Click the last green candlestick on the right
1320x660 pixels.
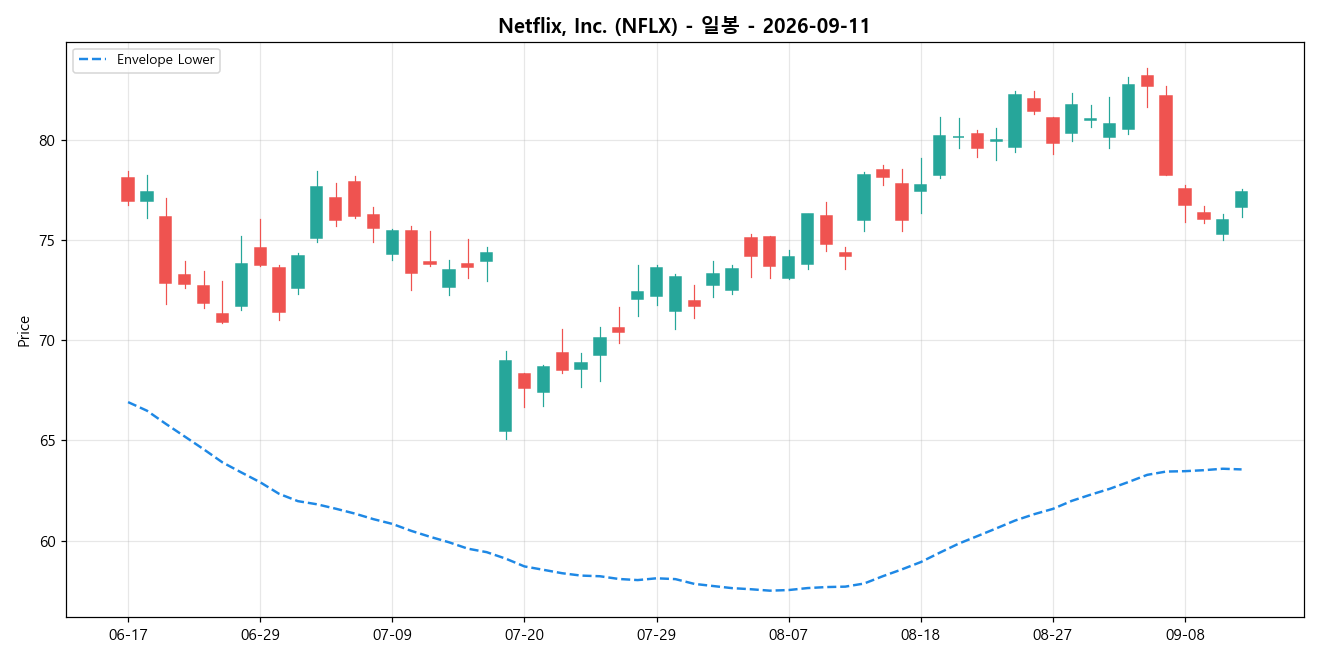(1241, 199)
